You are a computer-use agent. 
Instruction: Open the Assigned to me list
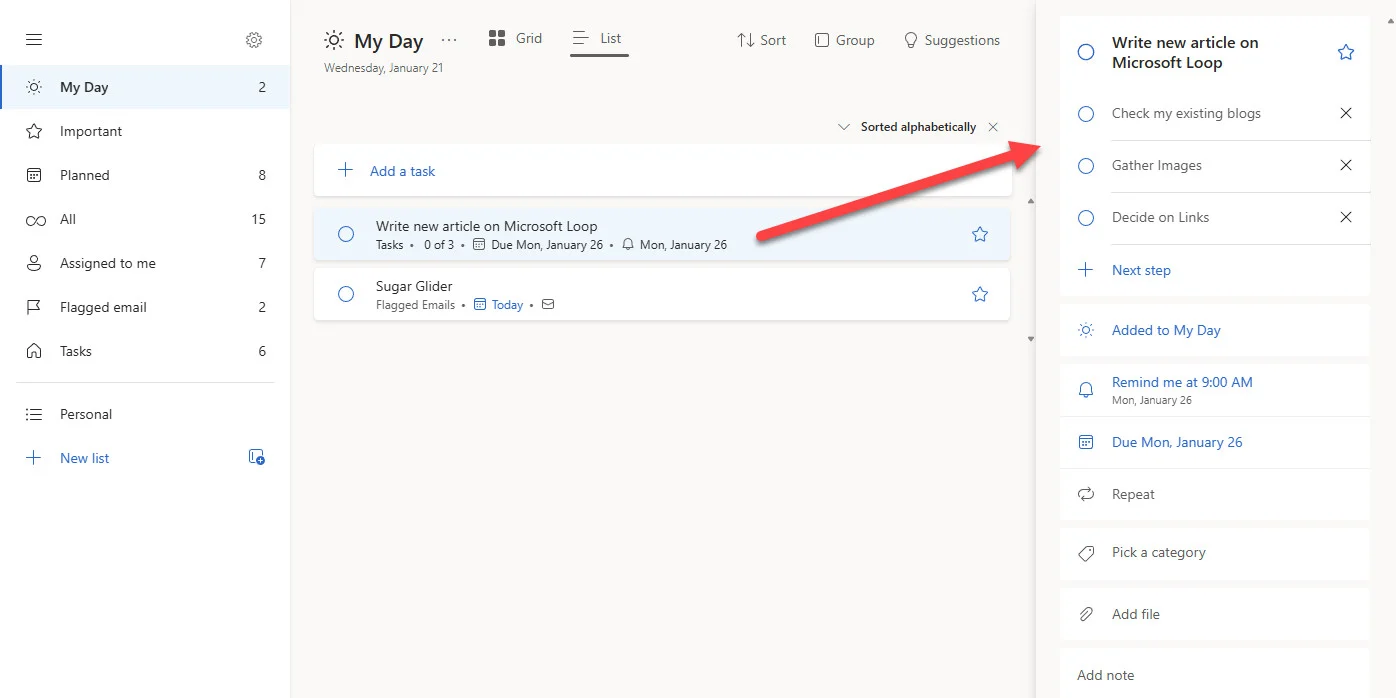tap(145, 263)
